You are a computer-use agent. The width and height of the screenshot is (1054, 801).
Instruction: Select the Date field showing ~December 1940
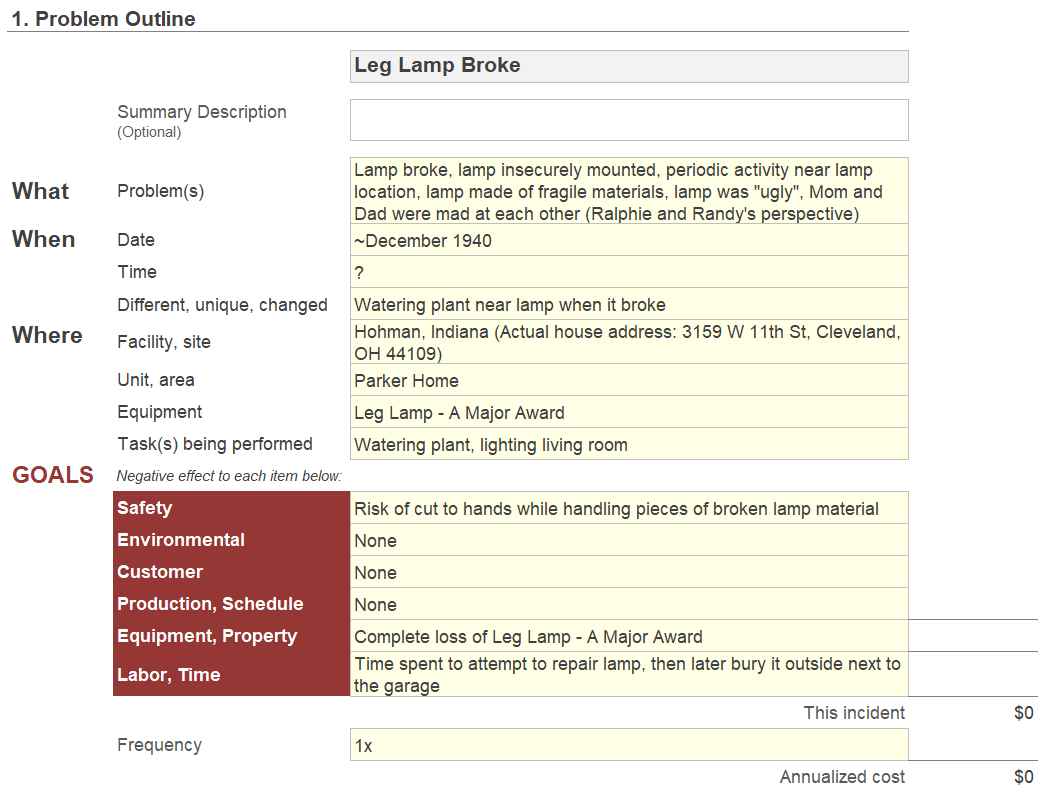(x=629, y=240)
